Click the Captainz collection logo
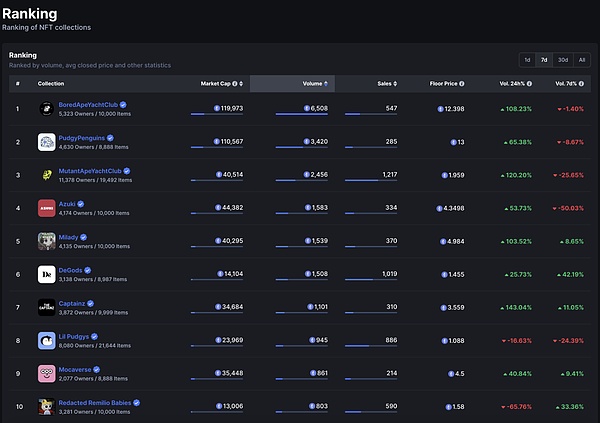The width and height of the screenshot is (600, 423). [x=46, y=307]
